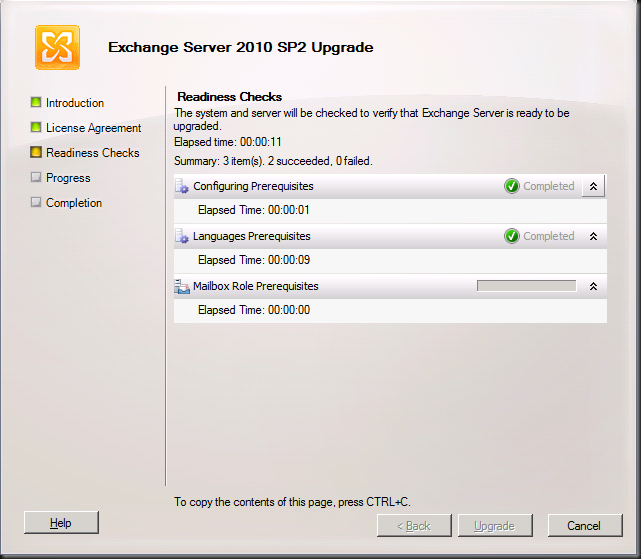This screenshot has width=641, height=559.
Task: Select the Readiness Checks step label
Action: coord(93,153)
